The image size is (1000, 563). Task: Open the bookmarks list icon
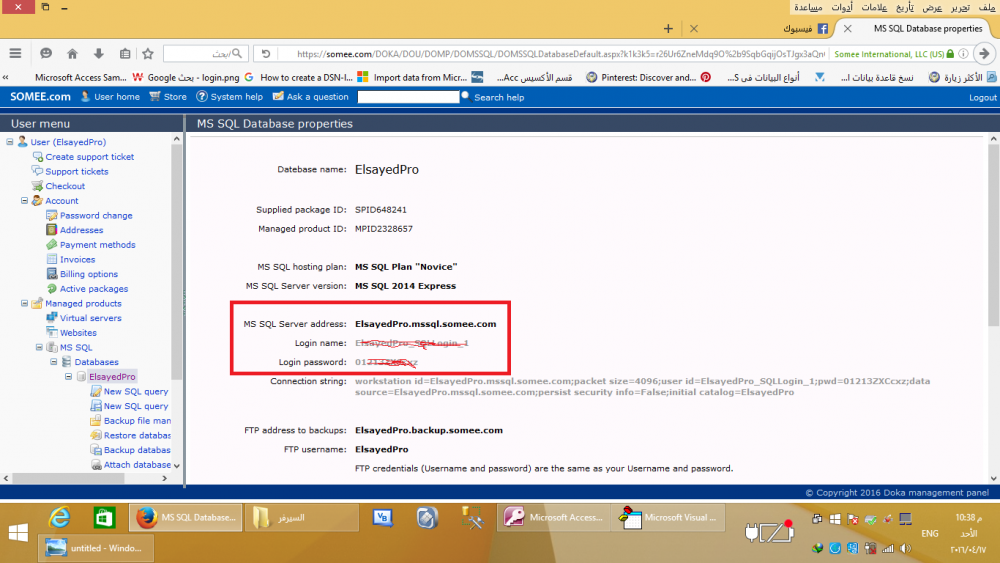click(x=125, y=54)
